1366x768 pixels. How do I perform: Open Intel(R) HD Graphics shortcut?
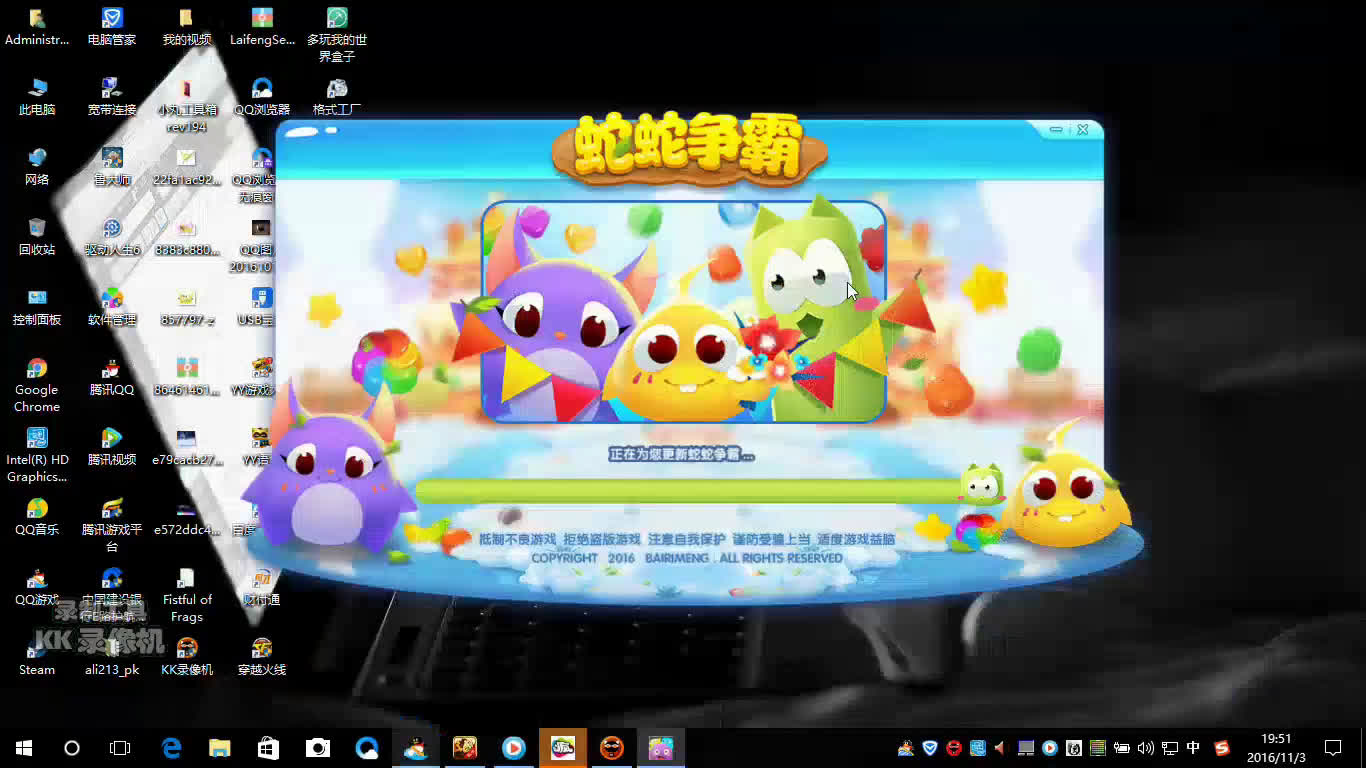click(37, 455)
